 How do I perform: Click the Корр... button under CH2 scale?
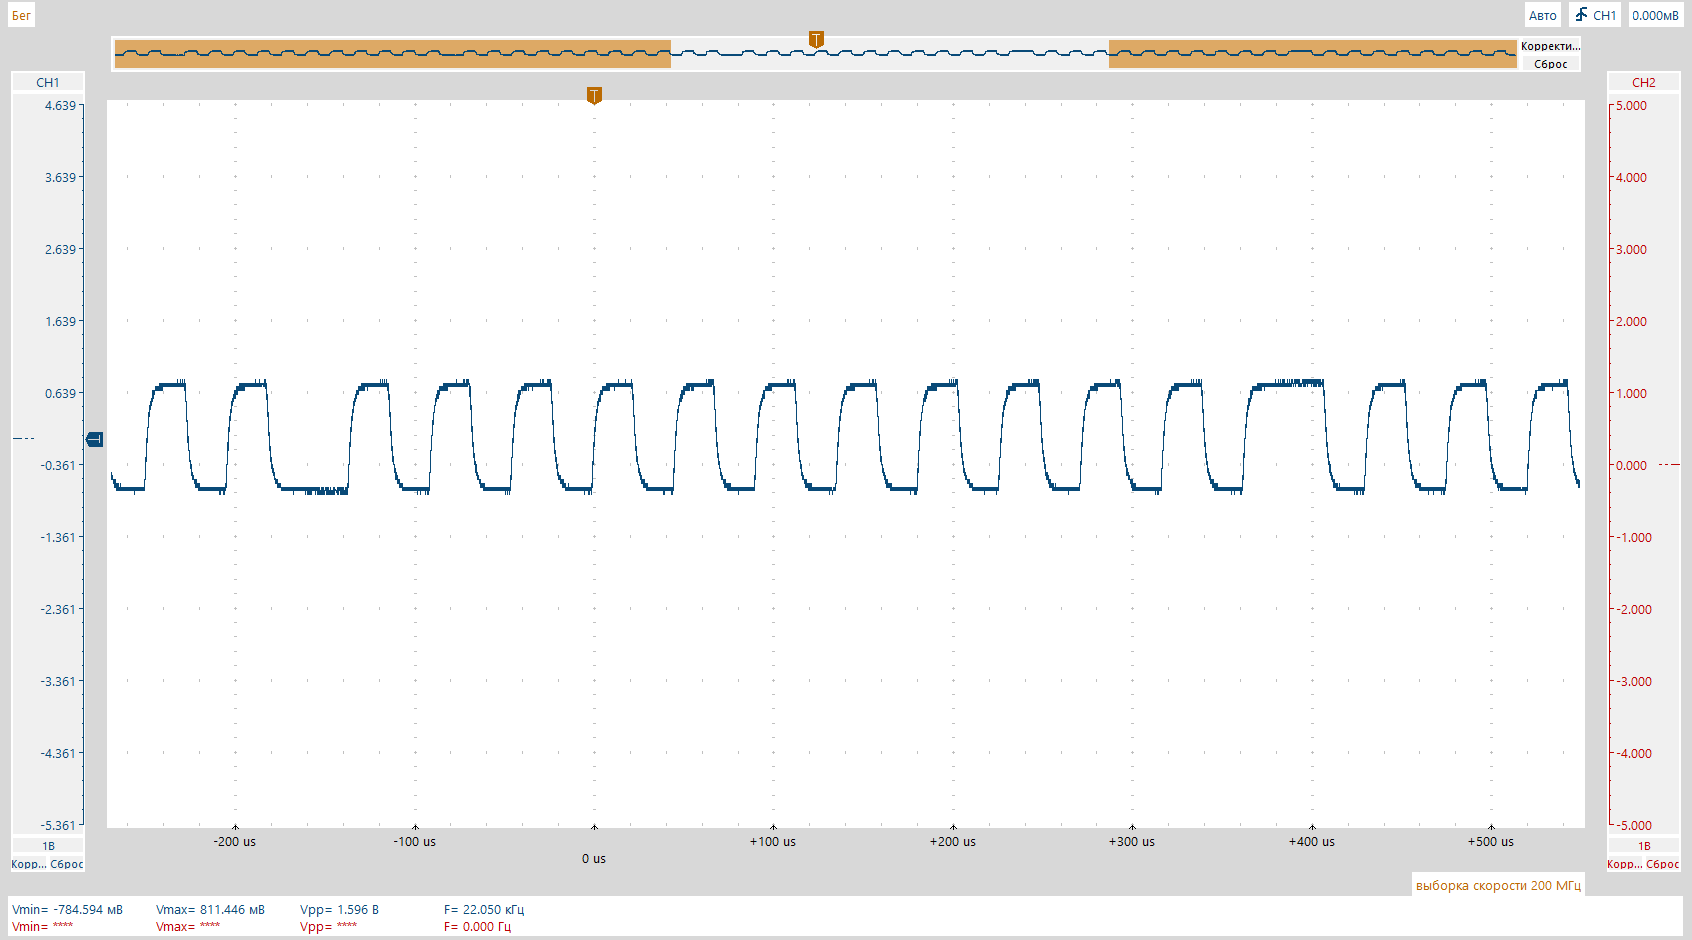click(x=1624, y=864)
